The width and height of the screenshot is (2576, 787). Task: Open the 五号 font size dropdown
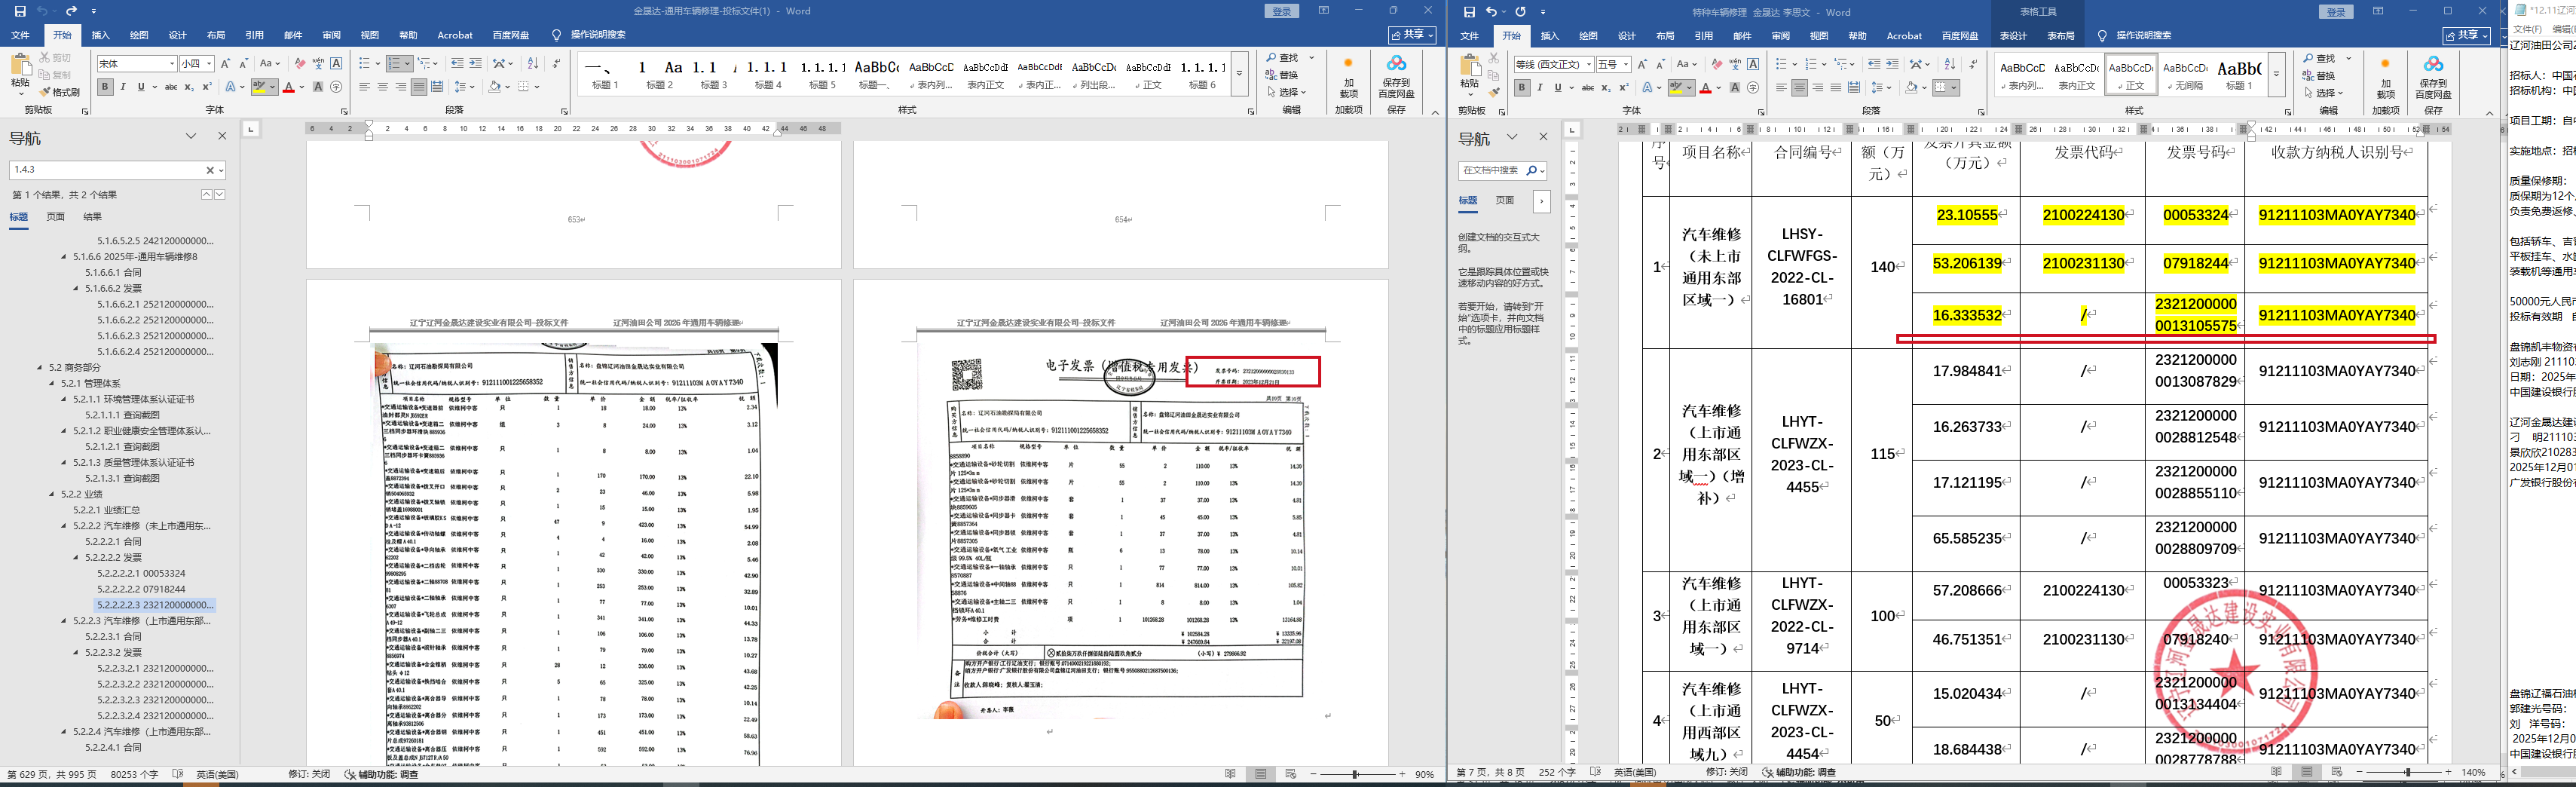click(1626, 65)
